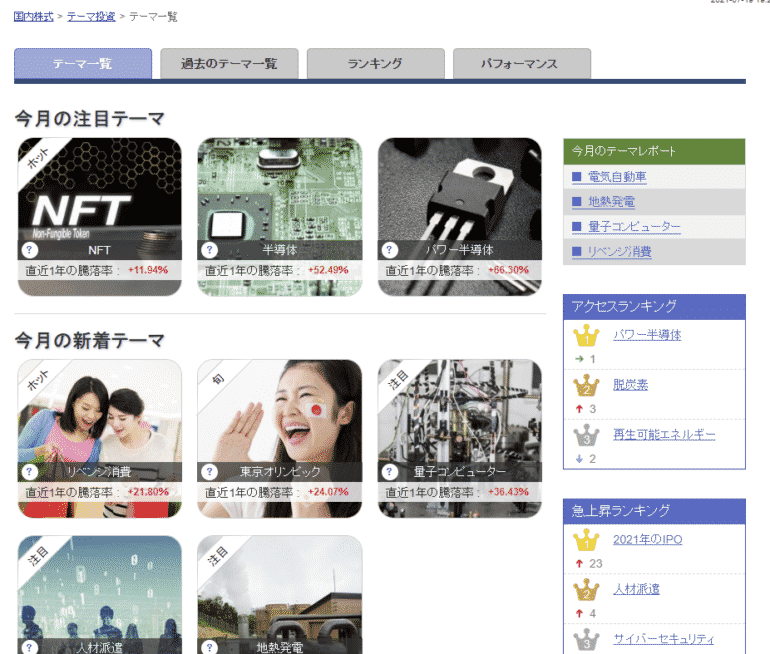The height and width of the screenshot is (654, 770).
Task: Click gold crown beside パワー半導体 ranking
Action: pos(586,336)
